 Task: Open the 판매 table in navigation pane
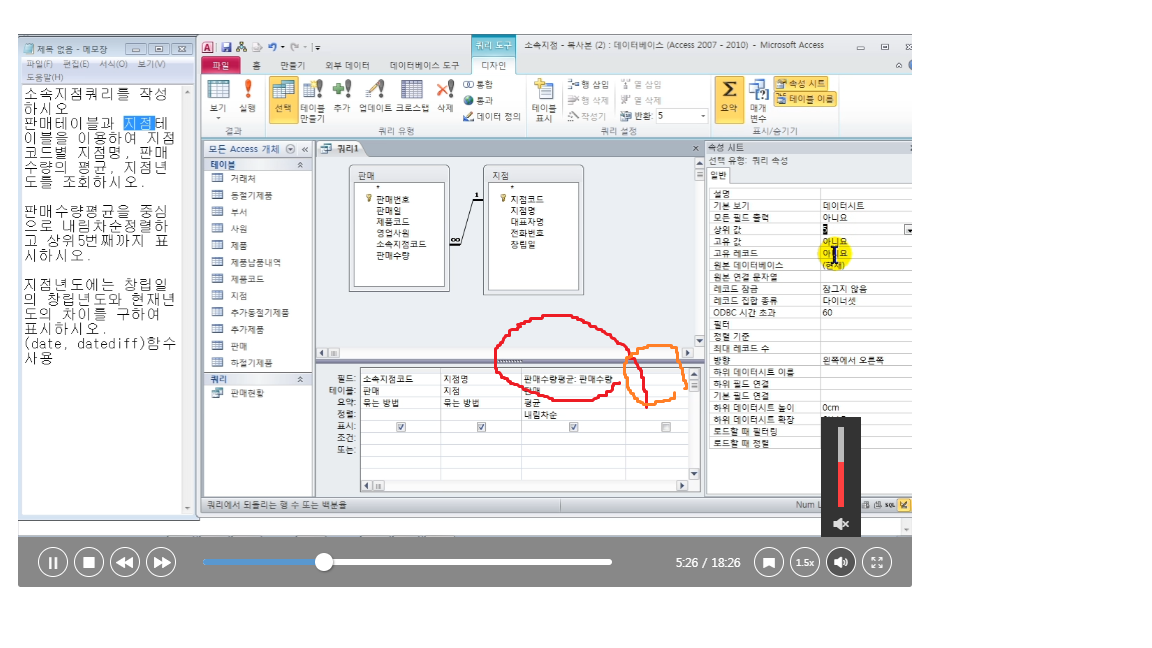tap(238, 346)
